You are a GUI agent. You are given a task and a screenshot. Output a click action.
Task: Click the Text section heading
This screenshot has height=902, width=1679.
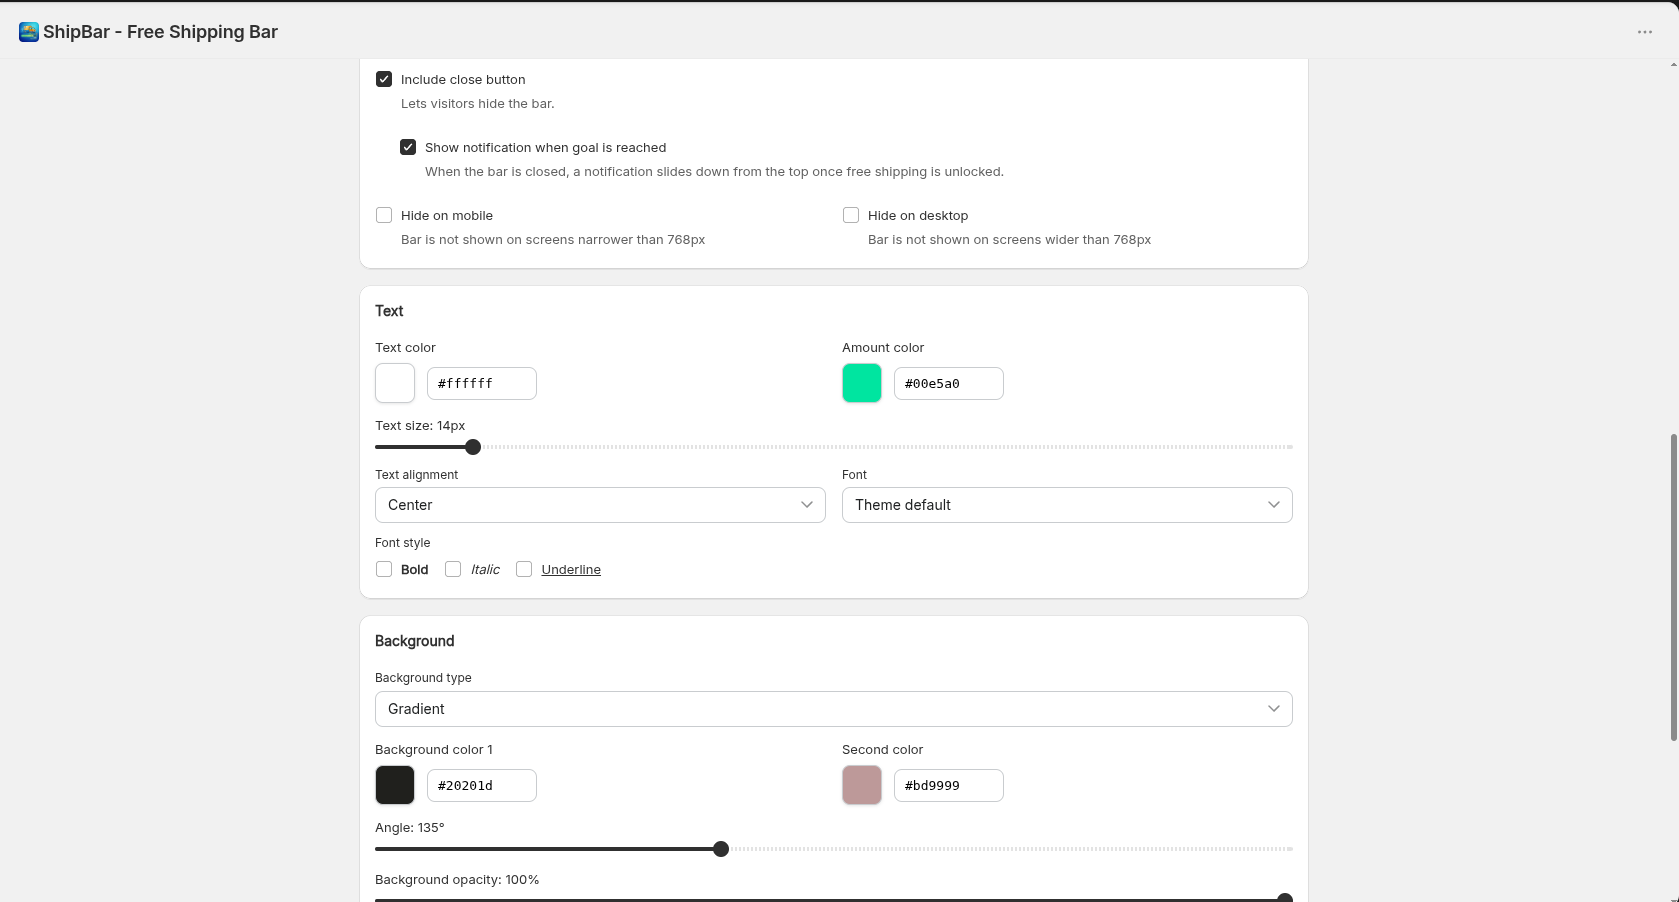389,311
